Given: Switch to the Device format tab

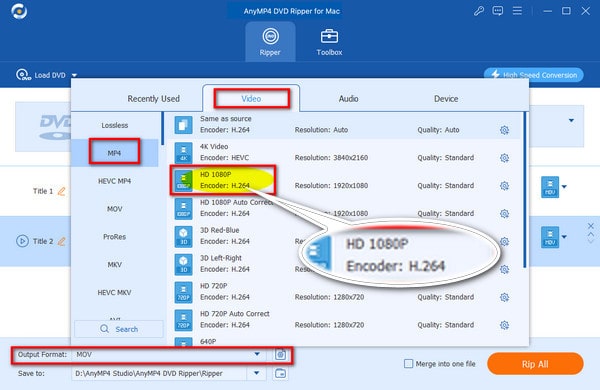Looking at the screenshot, I should 446,99.
